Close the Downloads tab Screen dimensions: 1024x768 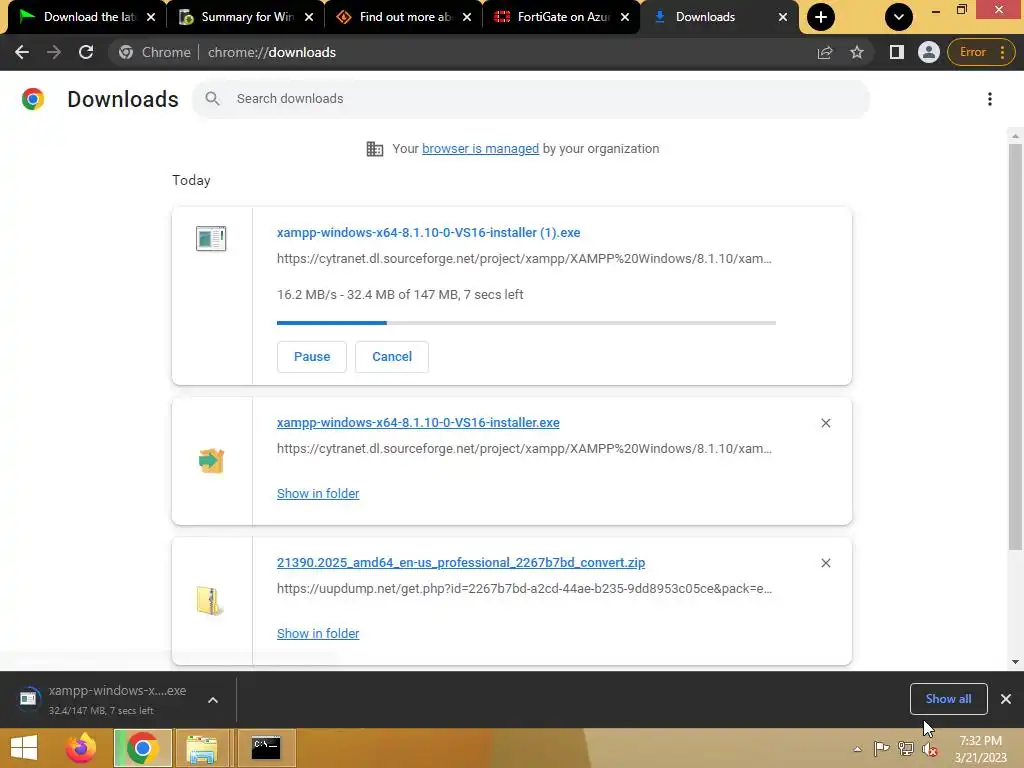[x=782, y=17]
